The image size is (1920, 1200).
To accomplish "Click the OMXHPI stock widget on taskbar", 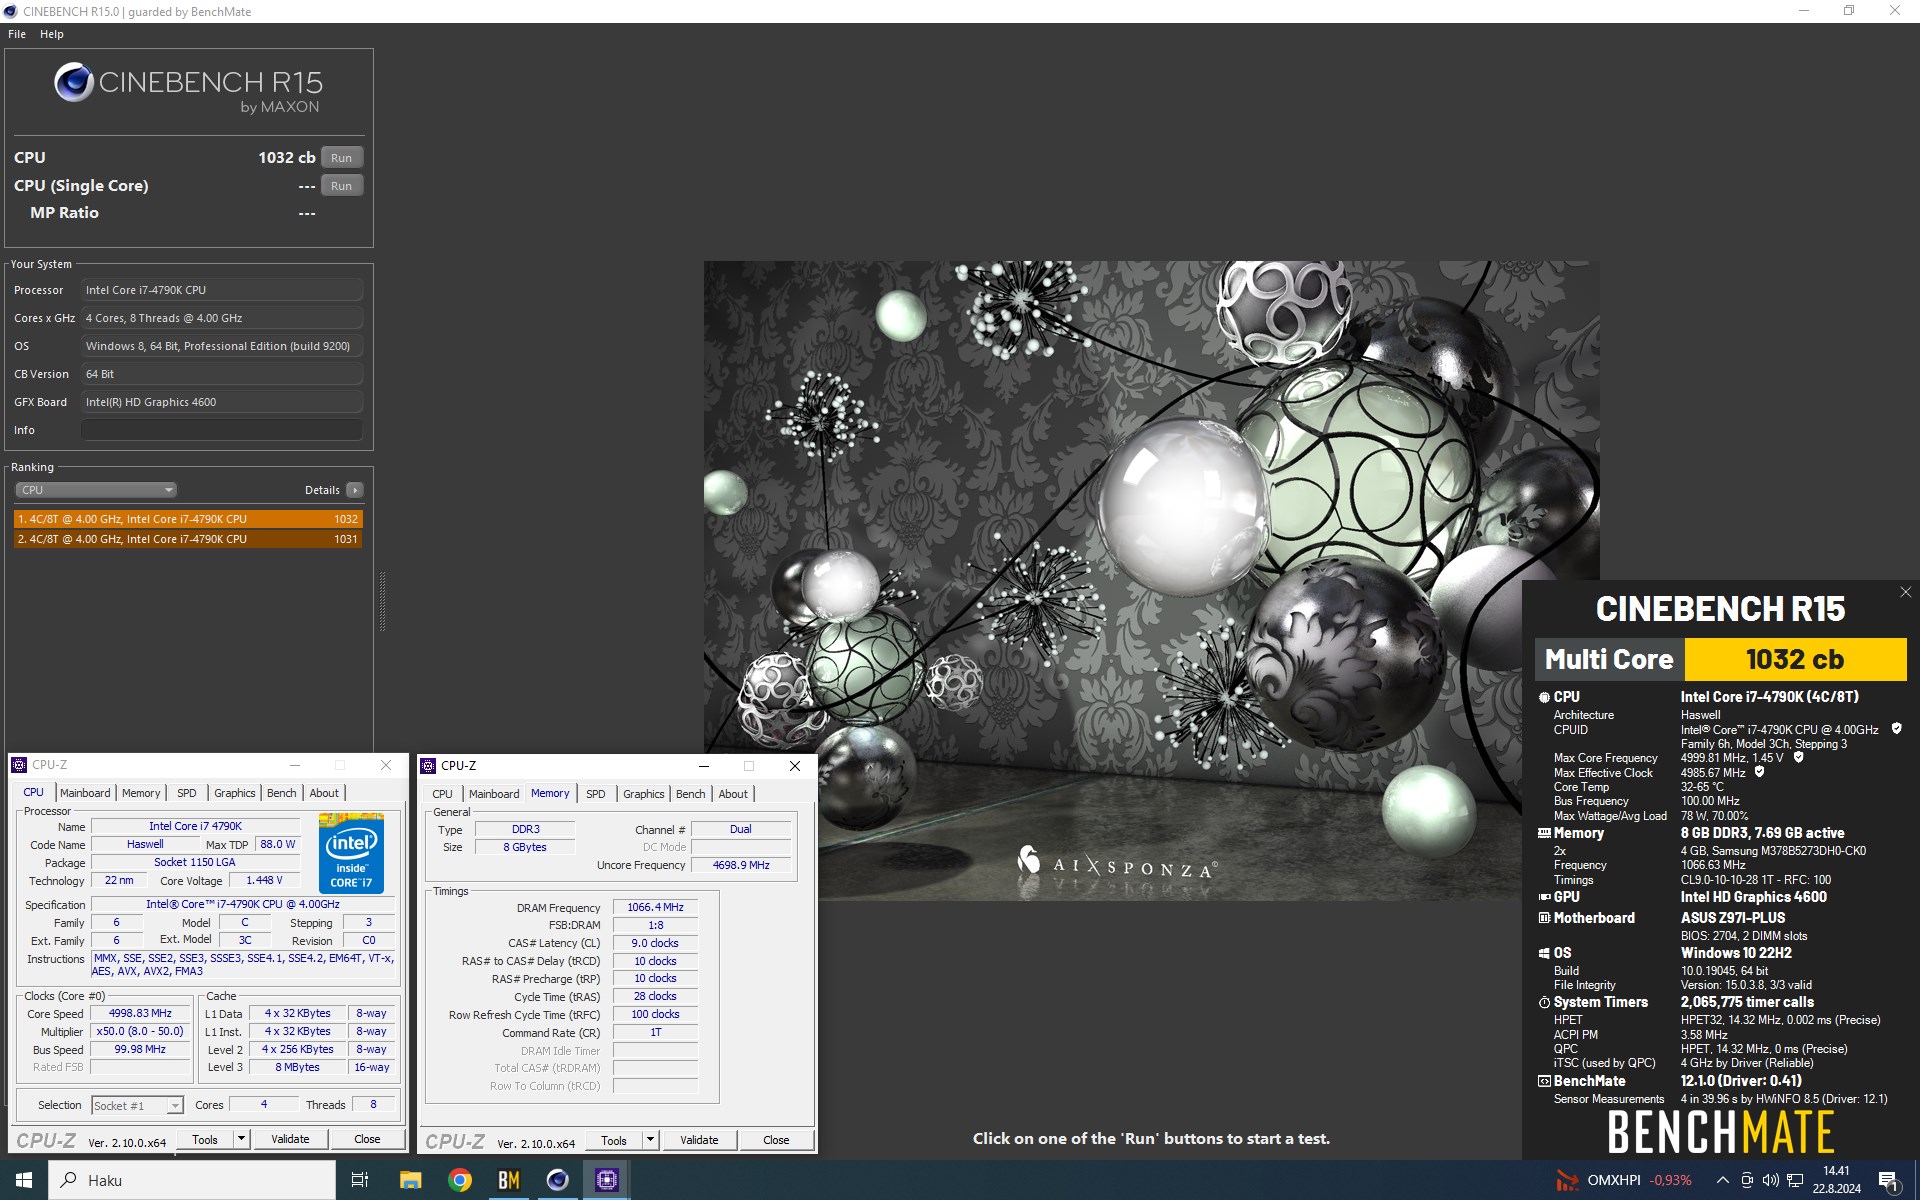I will [x=1624, y=1180].
